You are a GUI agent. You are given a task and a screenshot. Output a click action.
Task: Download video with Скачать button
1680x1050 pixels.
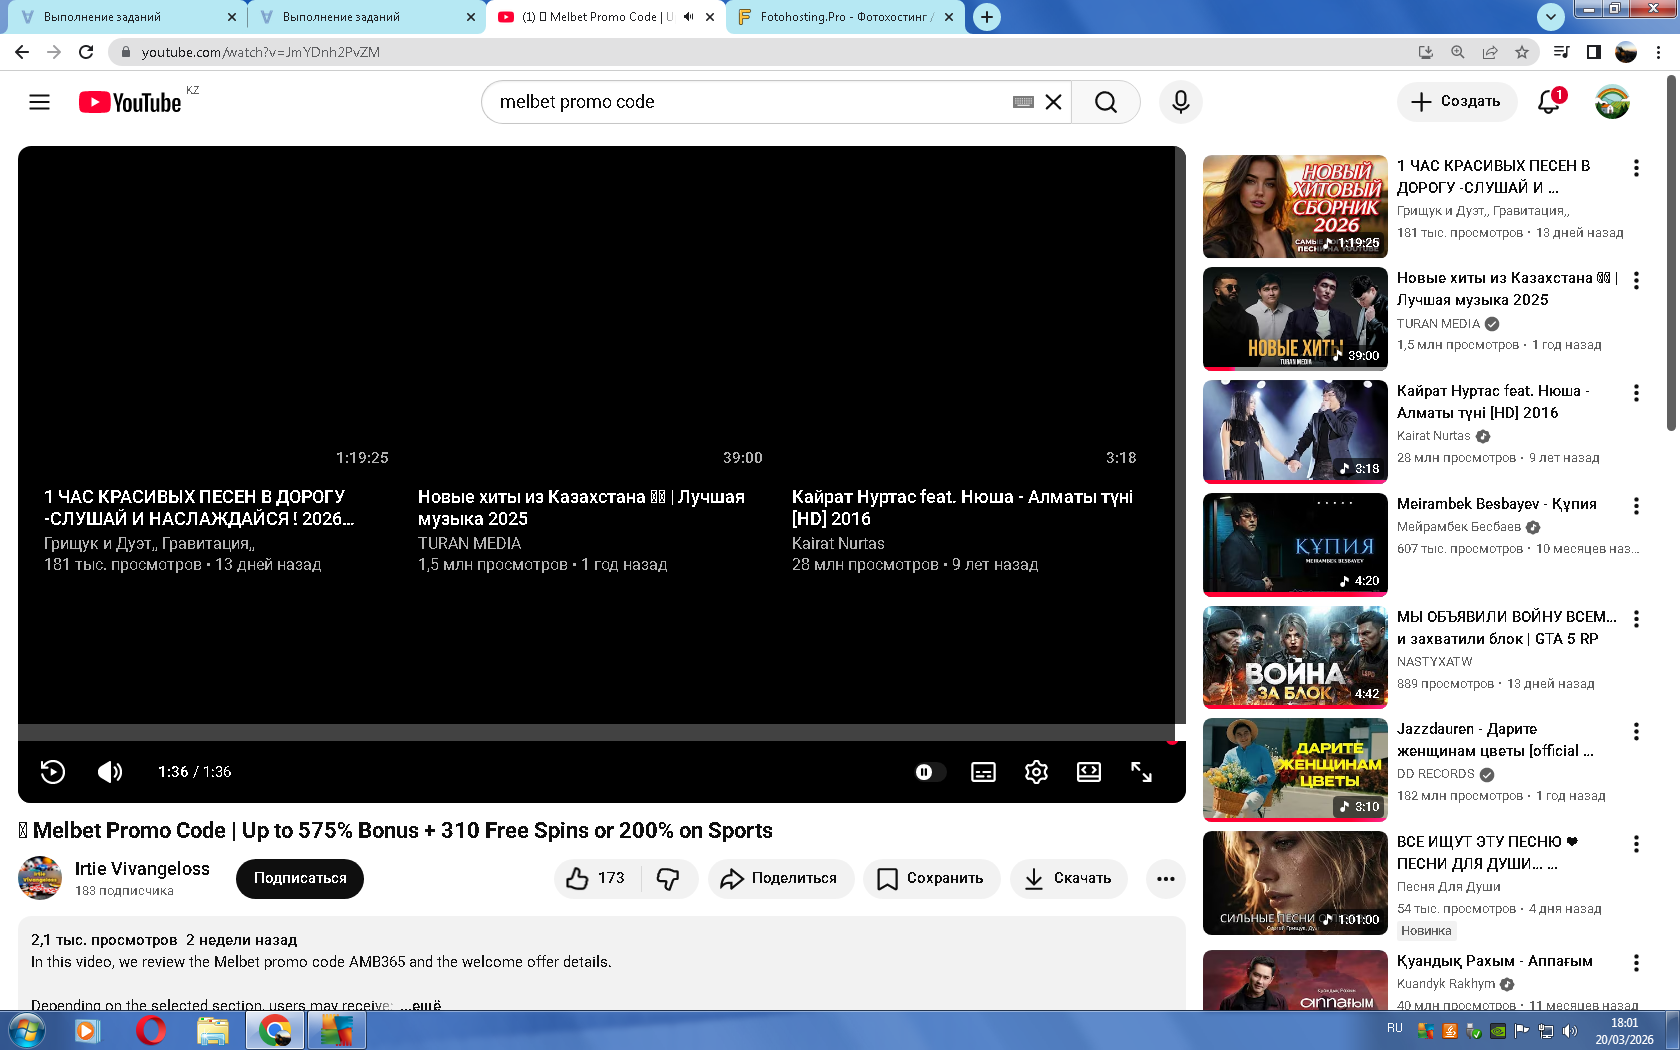pos(1069,879)
